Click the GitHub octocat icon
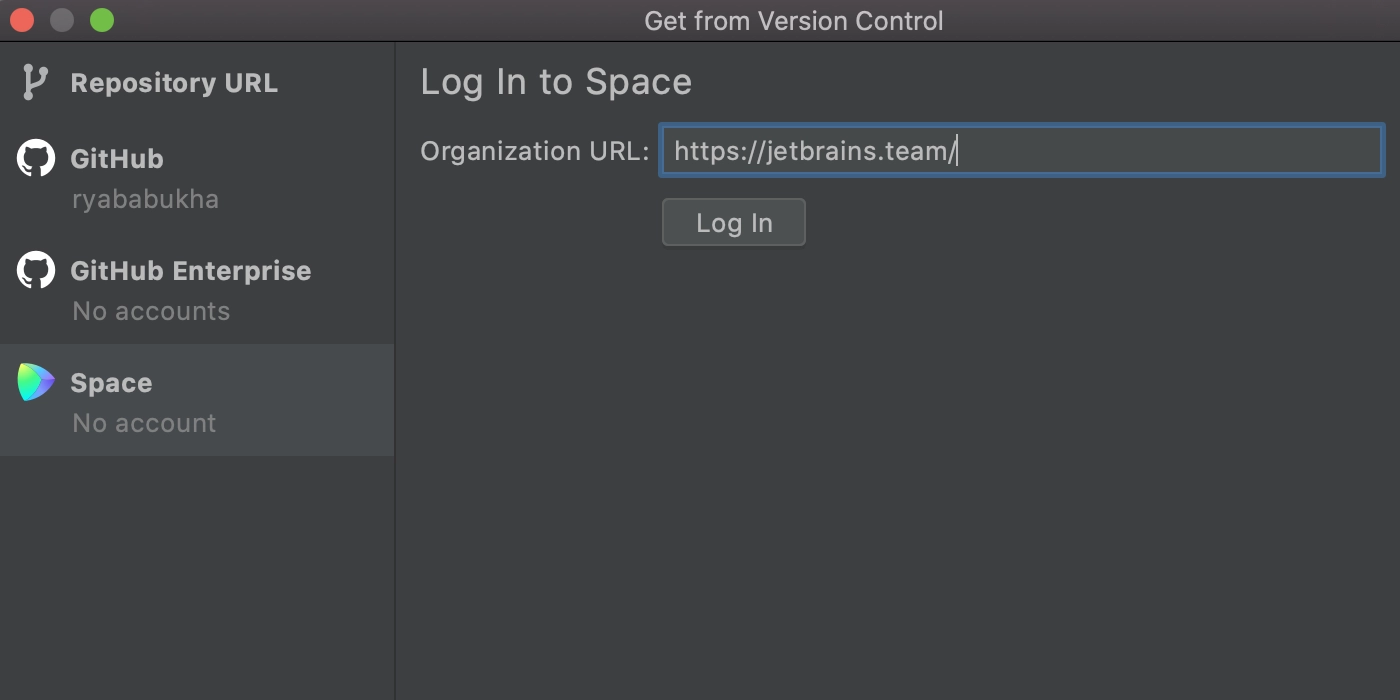 pyautogui.click(x=36, y=158)
